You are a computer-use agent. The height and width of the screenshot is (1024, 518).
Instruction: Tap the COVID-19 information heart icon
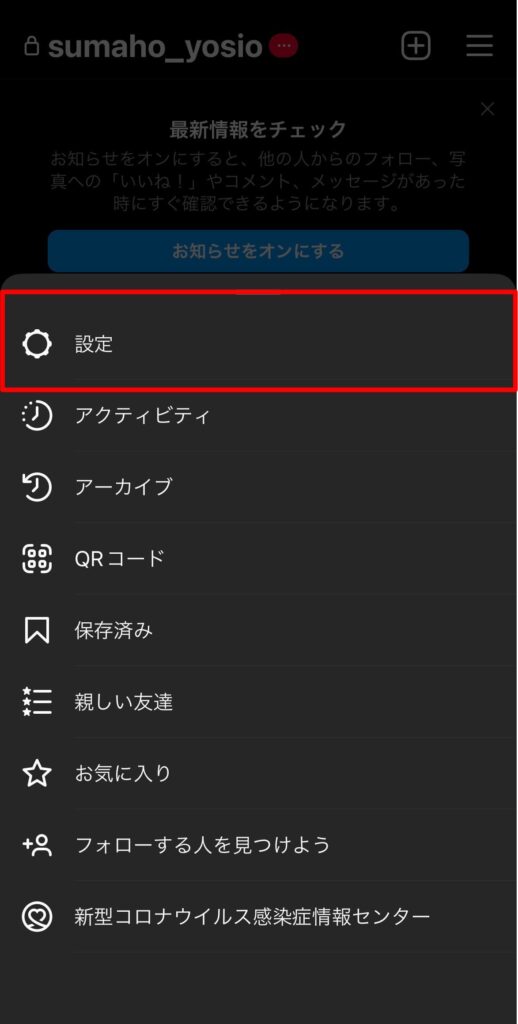pyautogui.click(x=37, y=917)
